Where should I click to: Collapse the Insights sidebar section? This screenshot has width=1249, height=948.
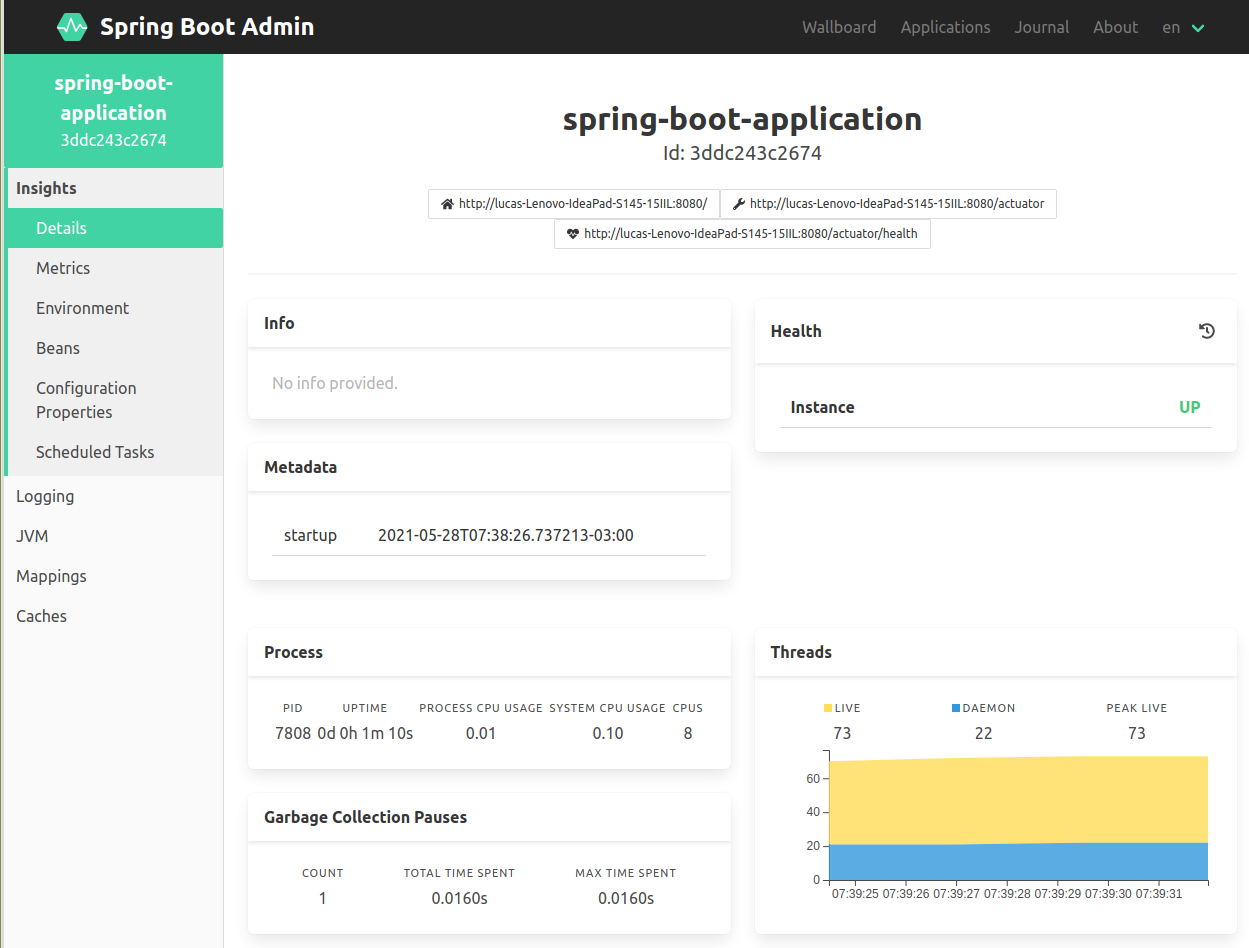pos(113,188)
